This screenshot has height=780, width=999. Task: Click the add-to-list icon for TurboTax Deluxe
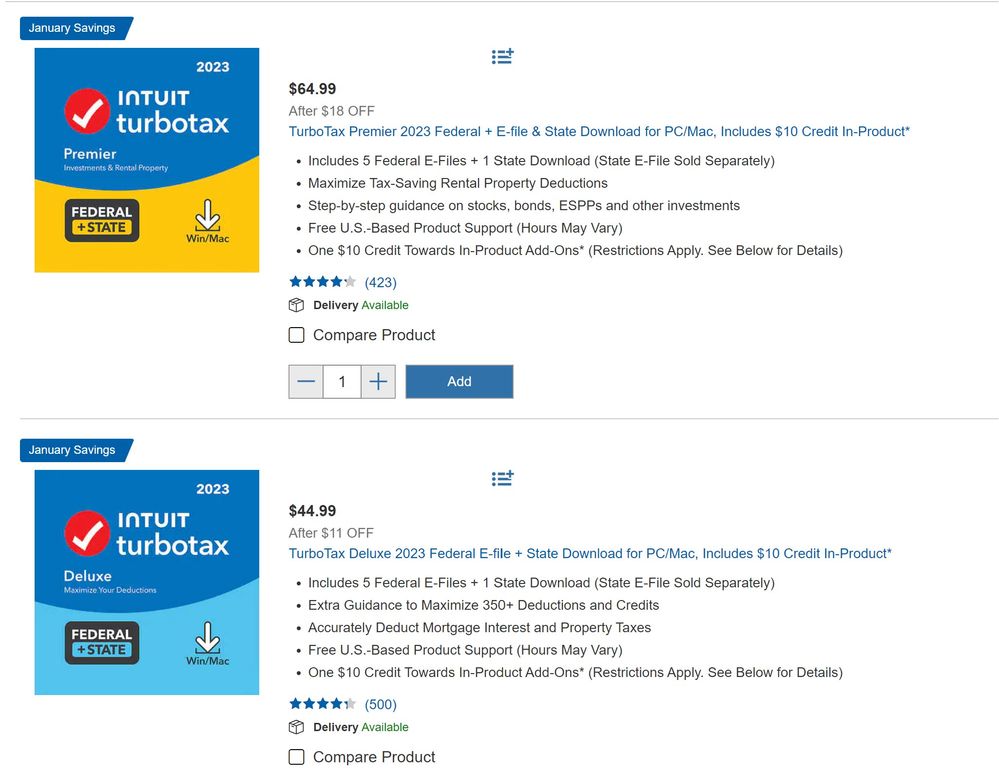[x=502, y=479]
